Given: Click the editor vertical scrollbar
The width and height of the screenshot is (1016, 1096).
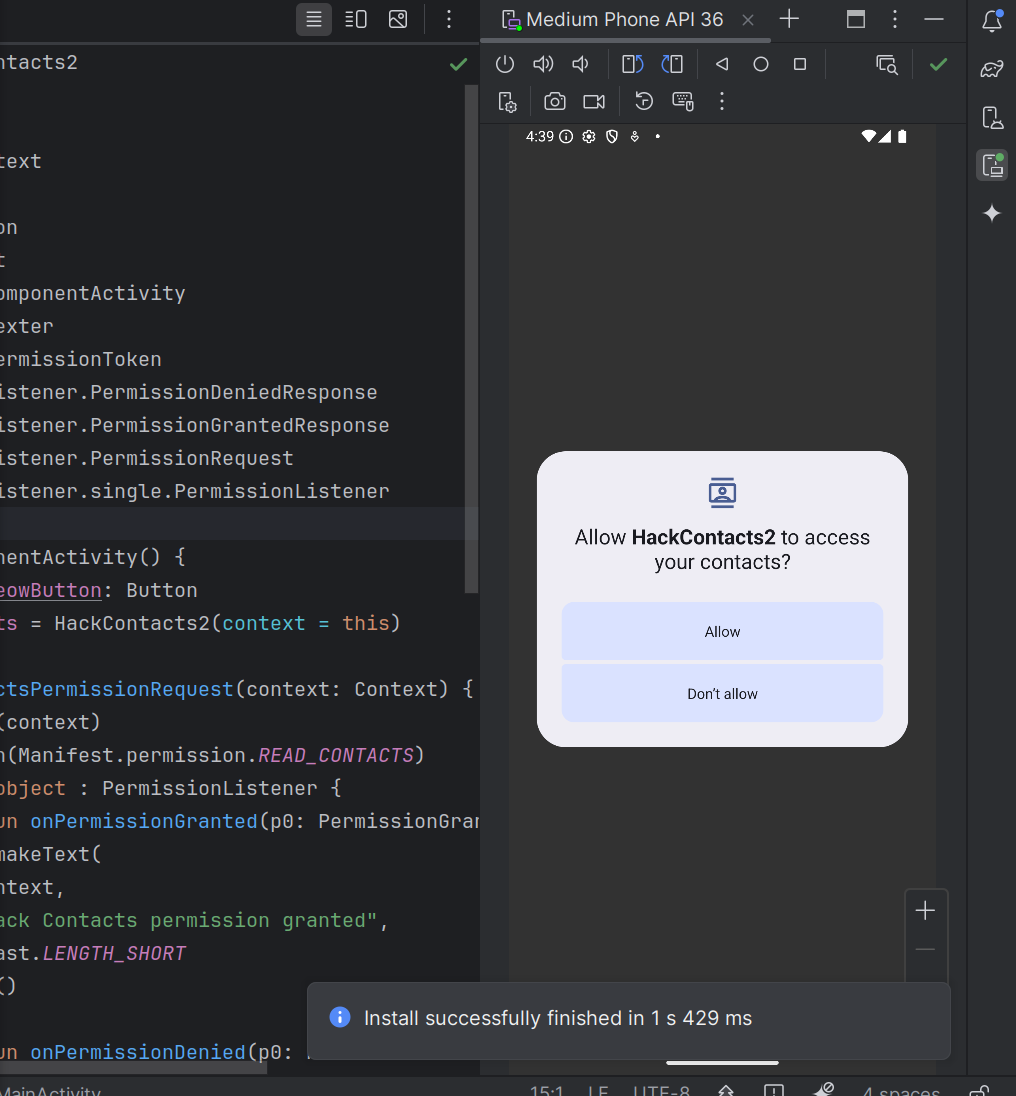Looking at the screenshot, I should [x=471, y=338].
